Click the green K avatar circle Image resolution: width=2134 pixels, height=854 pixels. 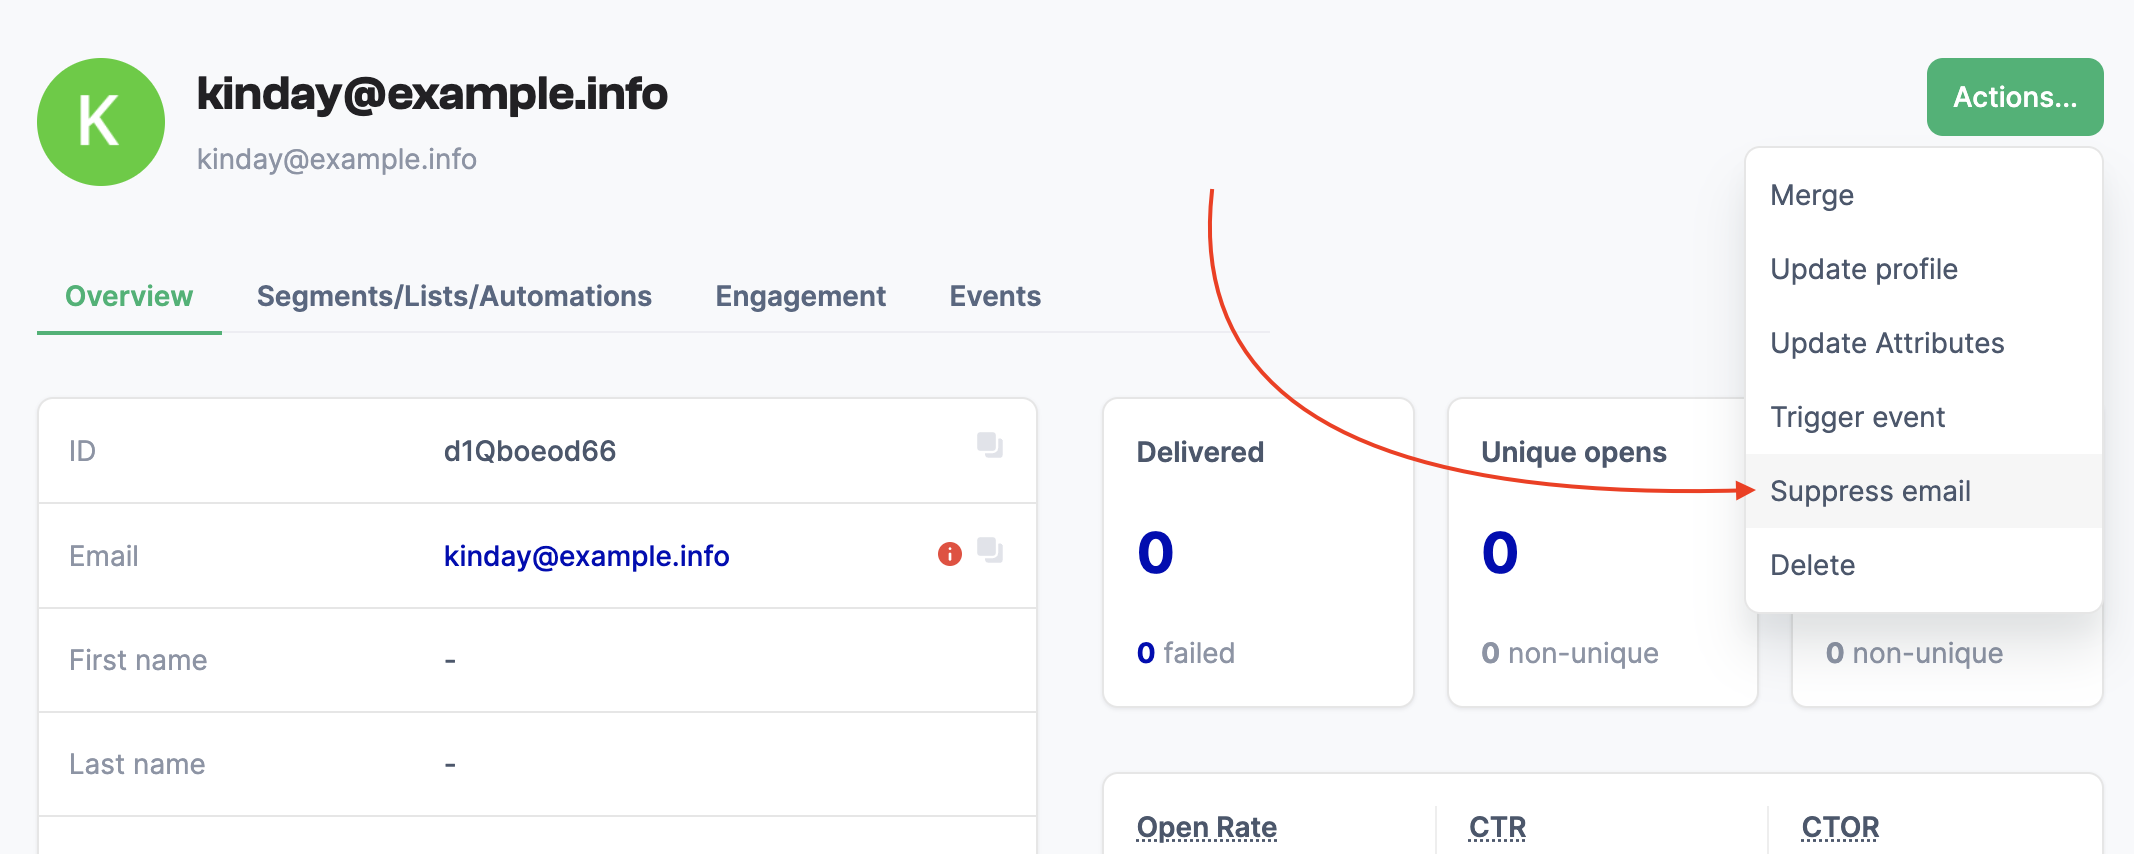101,122
